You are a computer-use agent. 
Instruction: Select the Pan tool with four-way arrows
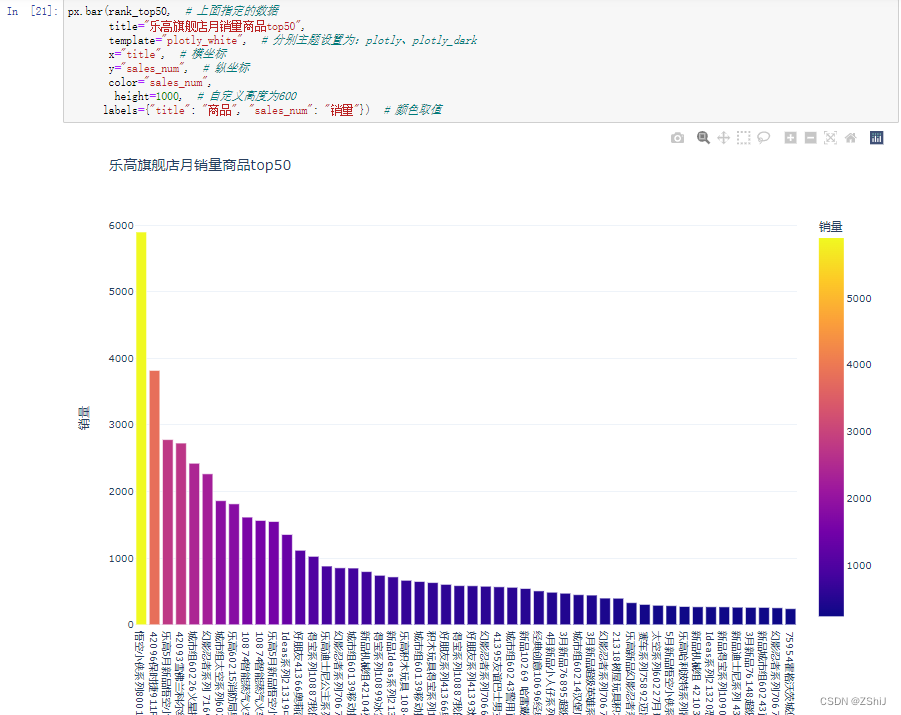[x=723, y=138]
